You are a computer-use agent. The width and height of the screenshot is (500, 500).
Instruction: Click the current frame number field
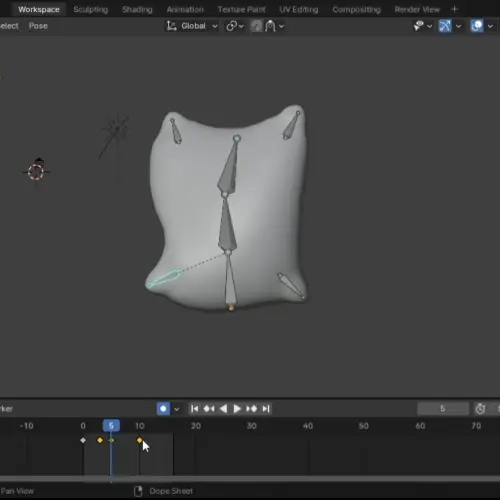pyautogui.click(x=443, y=408)
